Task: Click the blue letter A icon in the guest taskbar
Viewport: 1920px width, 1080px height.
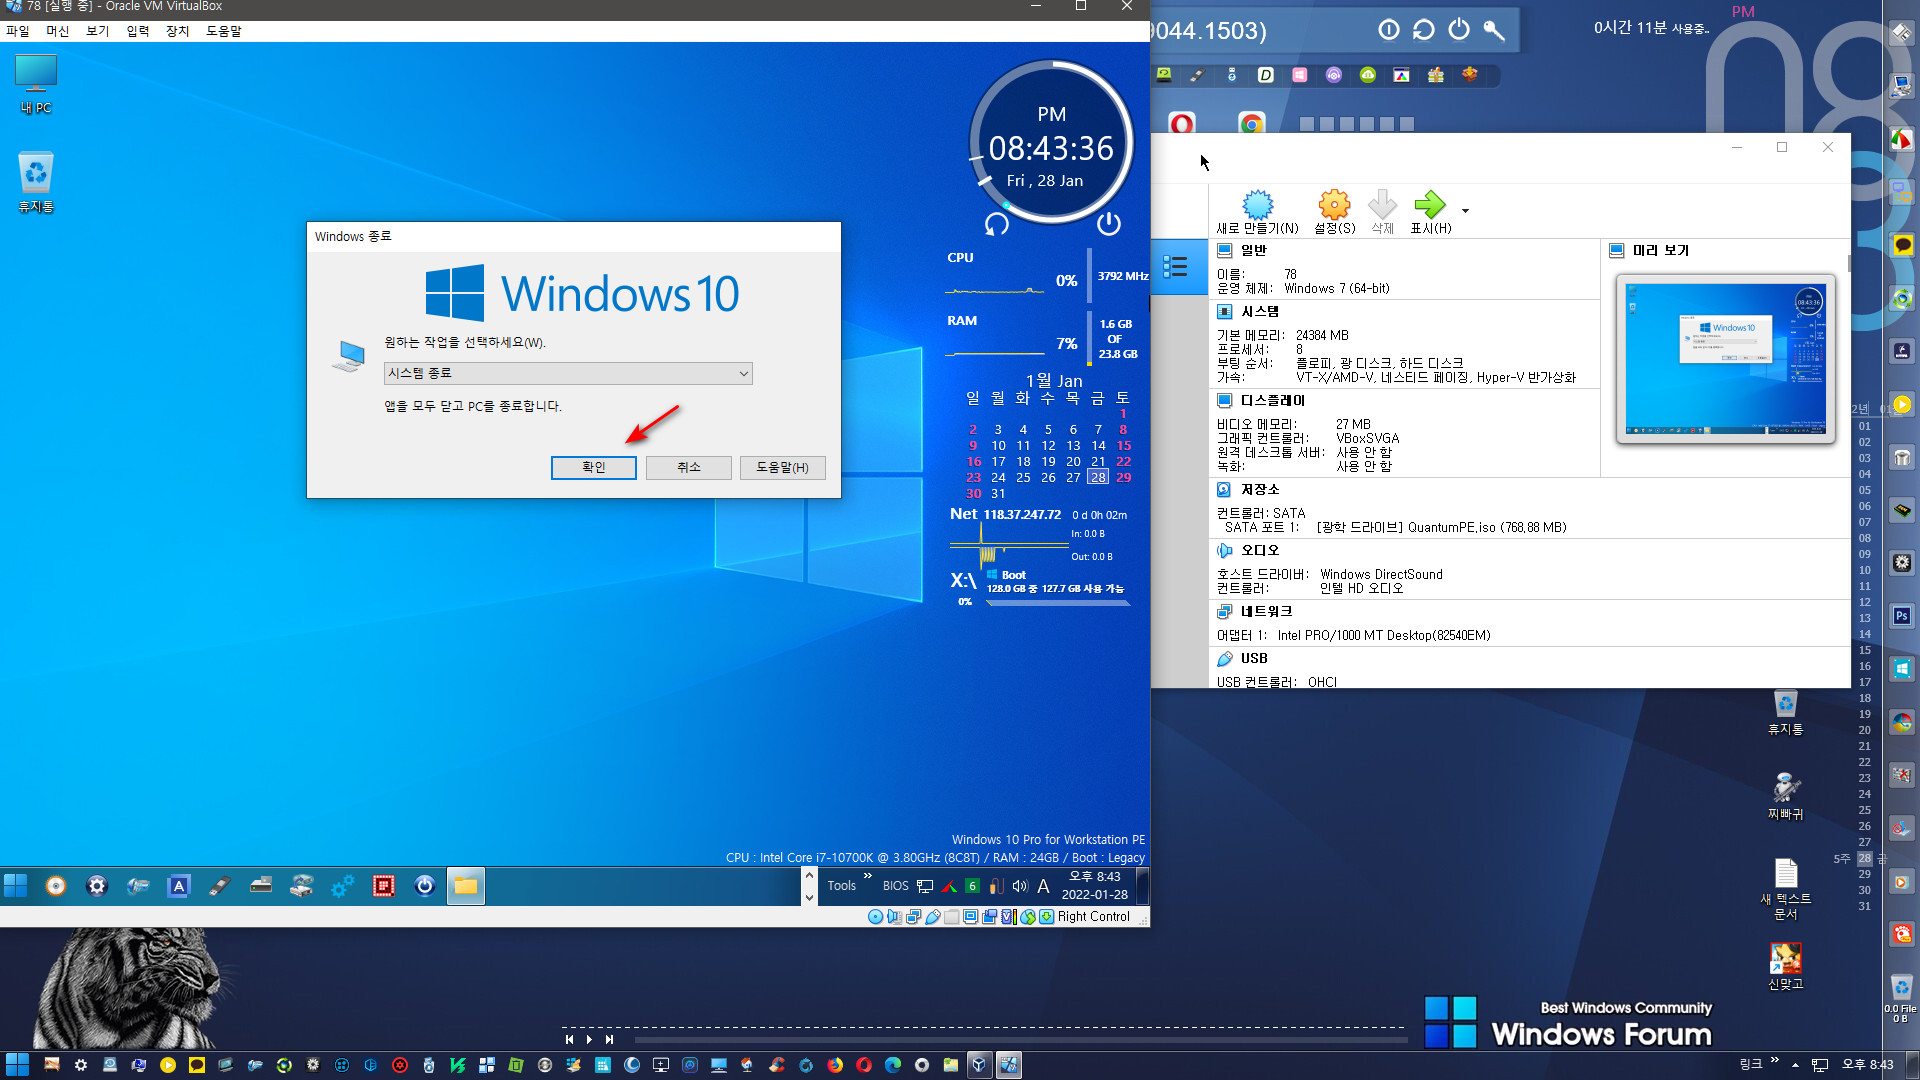Action: 179,886
